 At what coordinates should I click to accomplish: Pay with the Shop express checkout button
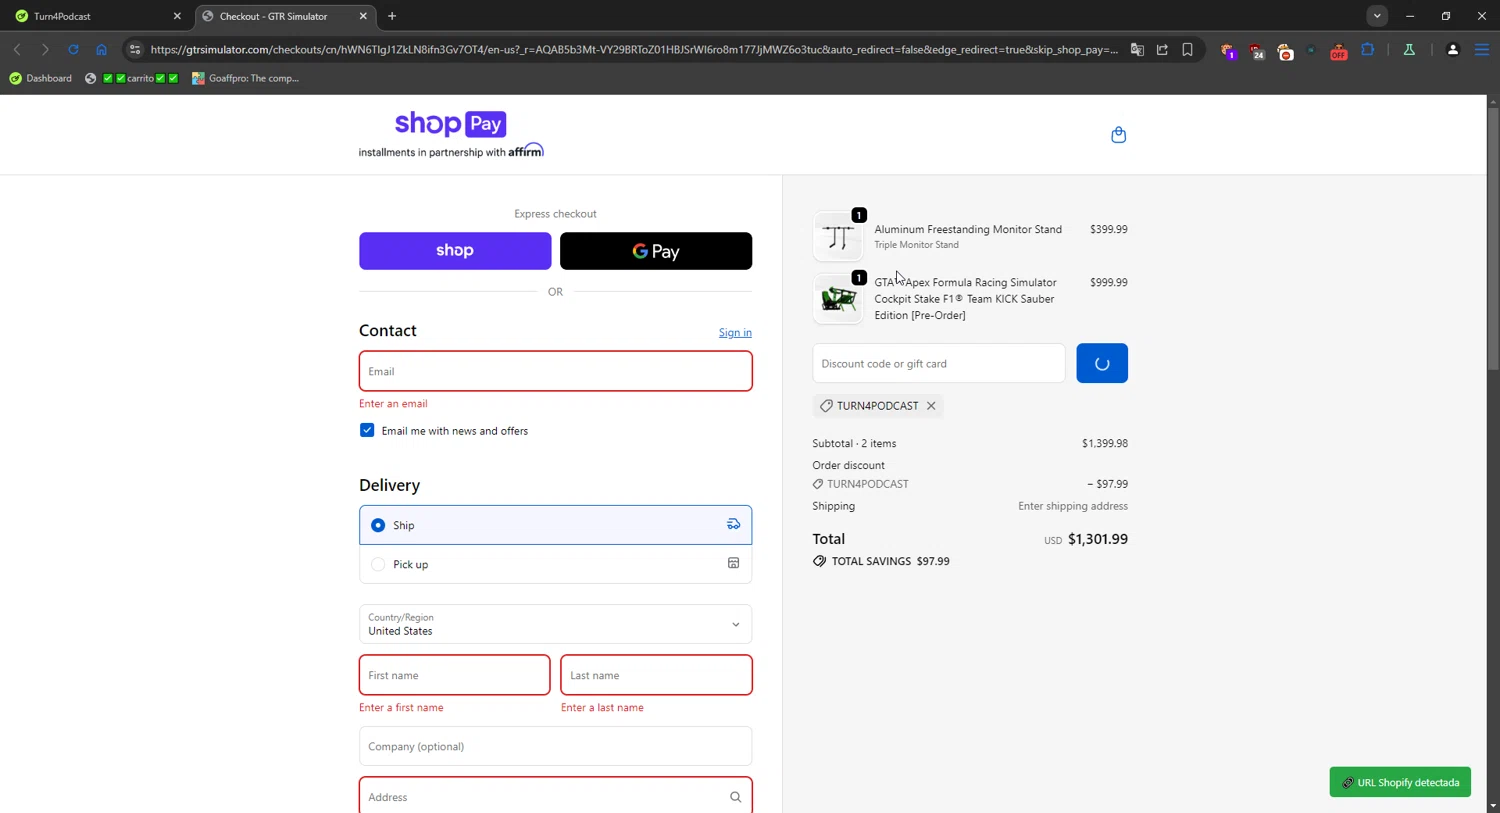(455, 251)
